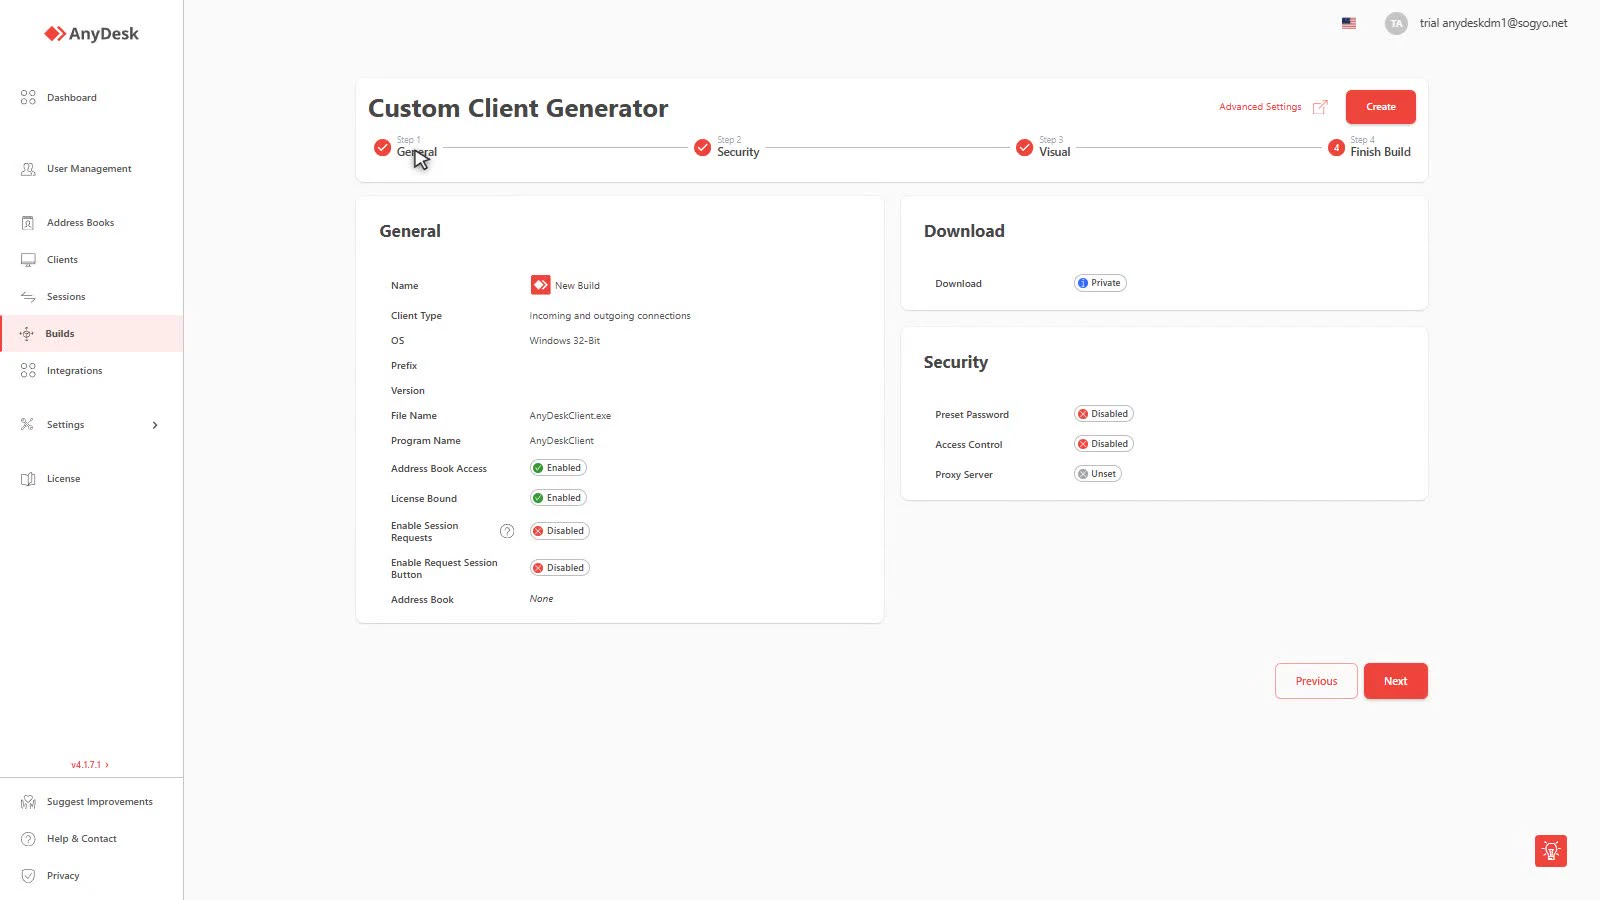Click the Windows 32-Bit OS value
This screenshot has width=1600, height=900.
[565, 341]
